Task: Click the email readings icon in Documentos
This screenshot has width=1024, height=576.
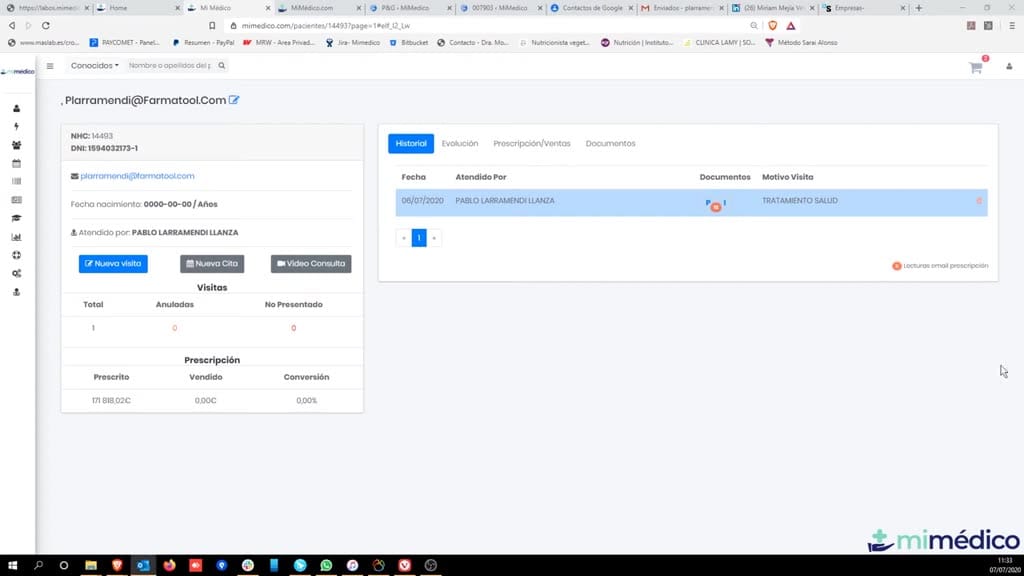Action: coord(716,207)
